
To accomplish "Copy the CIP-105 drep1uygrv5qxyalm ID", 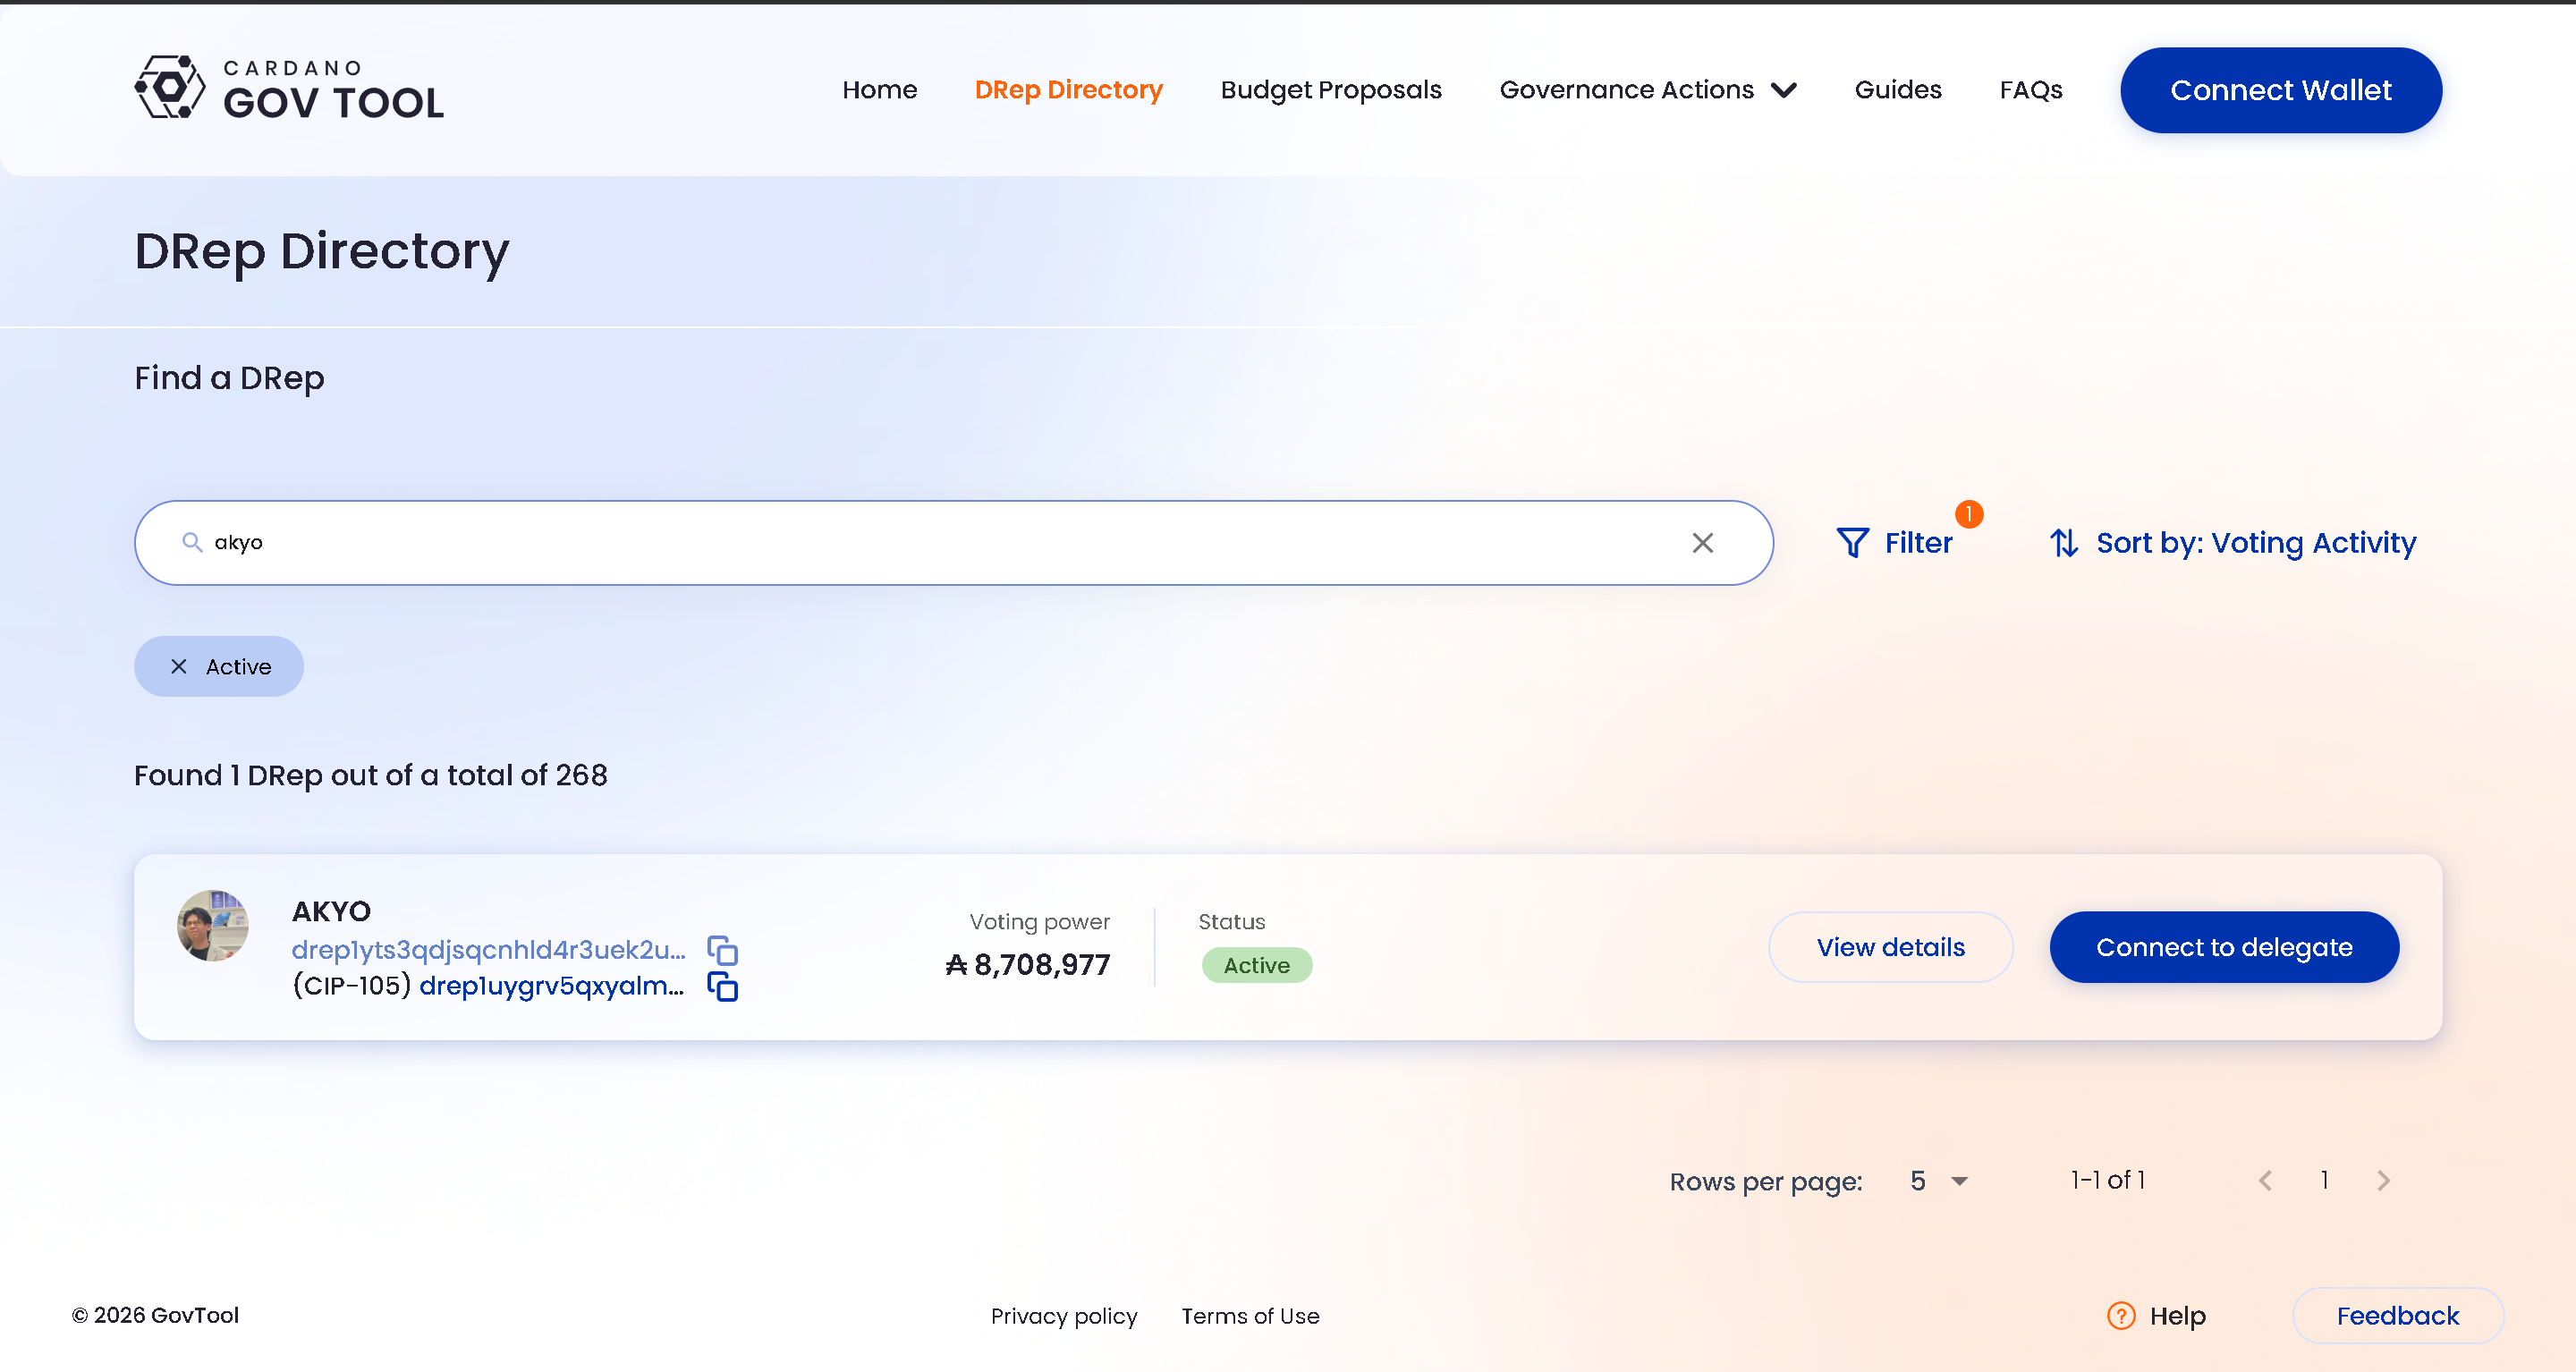I will (x=722, y=987).
